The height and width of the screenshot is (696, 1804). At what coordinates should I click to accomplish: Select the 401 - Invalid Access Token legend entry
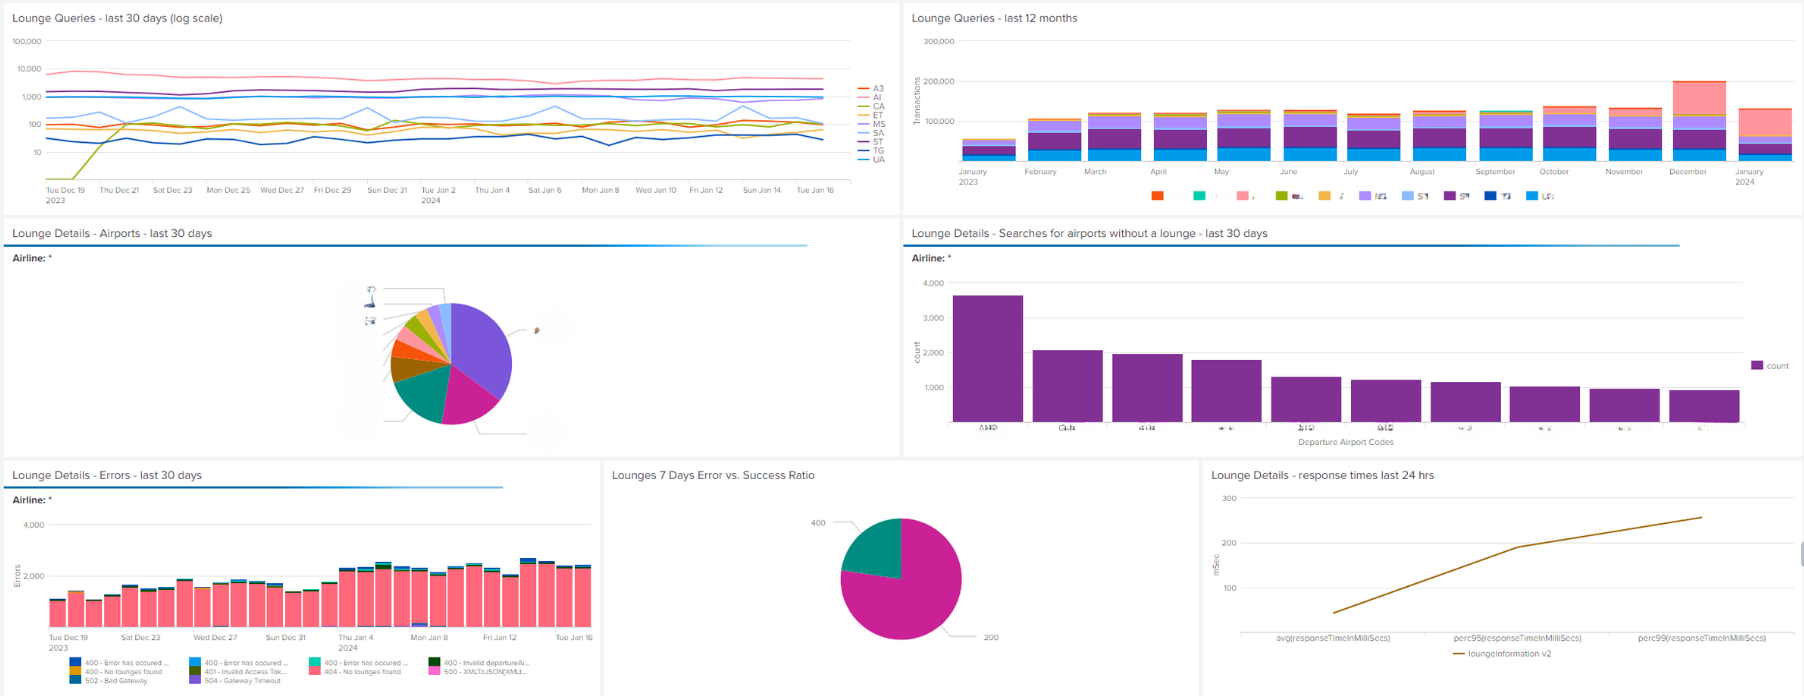pyautogui.click(x=244, y=672)
